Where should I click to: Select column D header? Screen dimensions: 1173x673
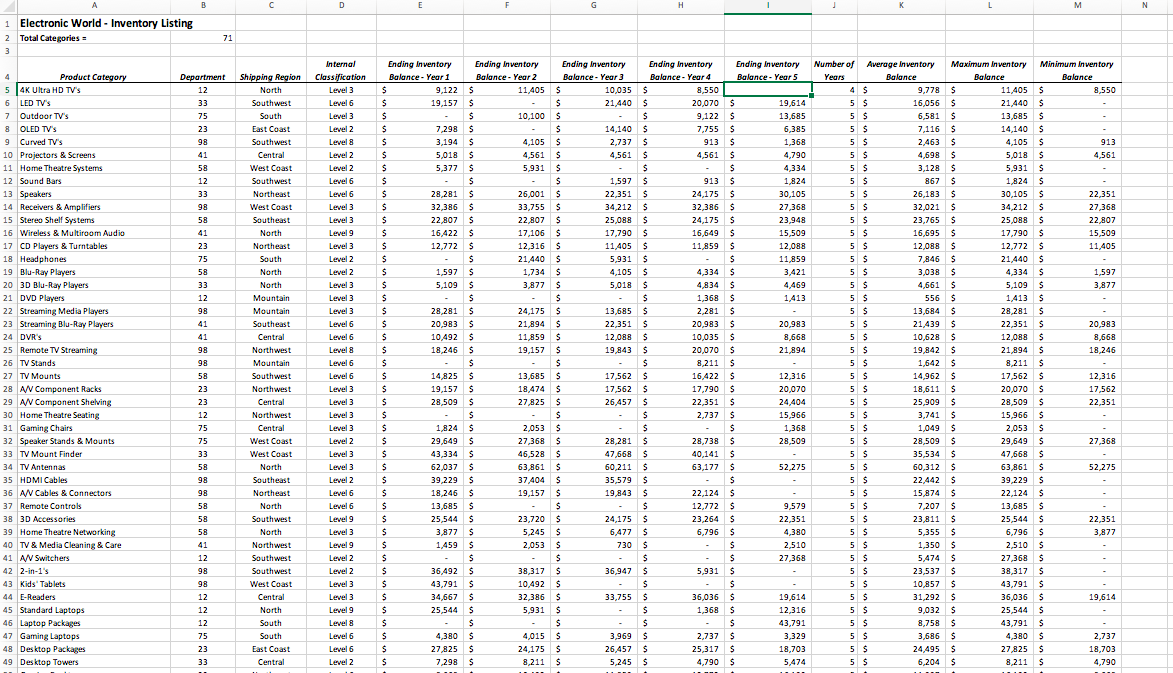341,5
